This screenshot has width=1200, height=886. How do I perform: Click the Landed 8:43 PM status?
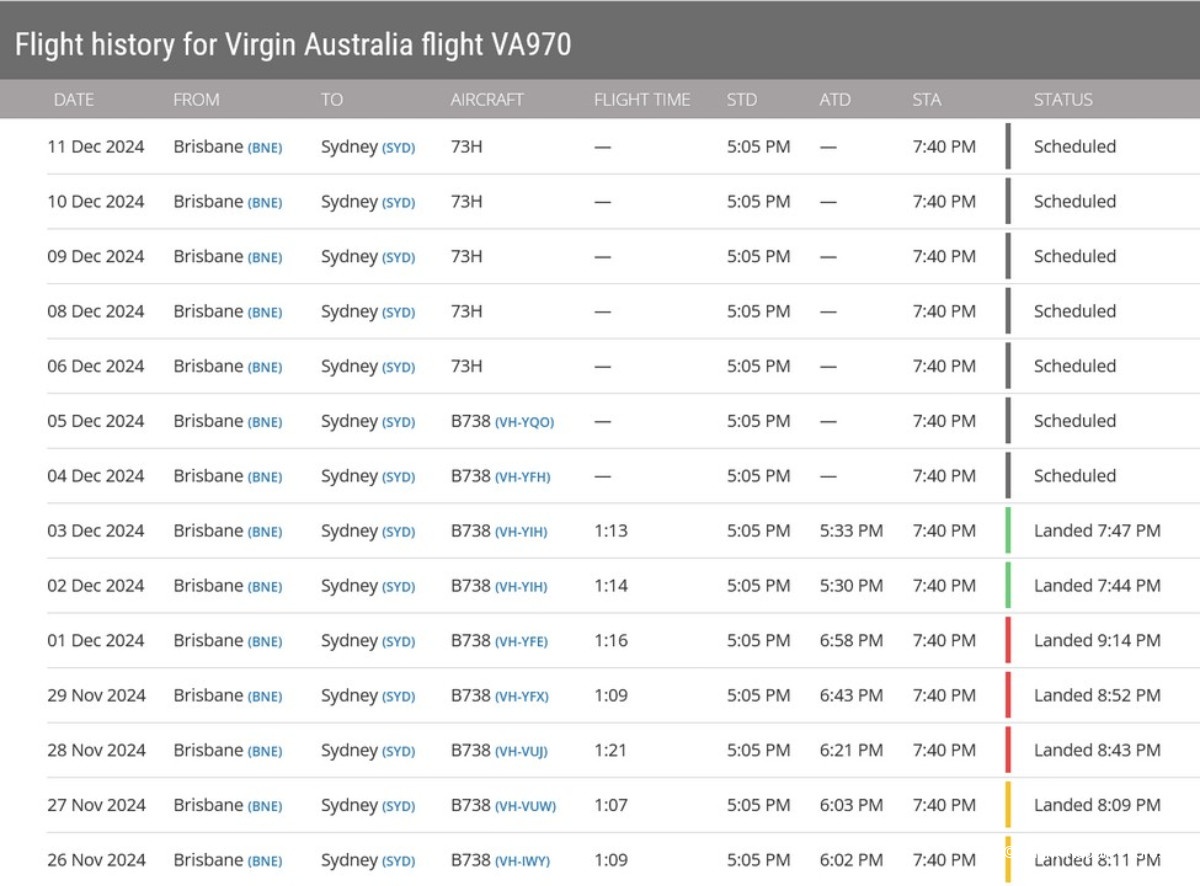click(x=1097, y=751)
